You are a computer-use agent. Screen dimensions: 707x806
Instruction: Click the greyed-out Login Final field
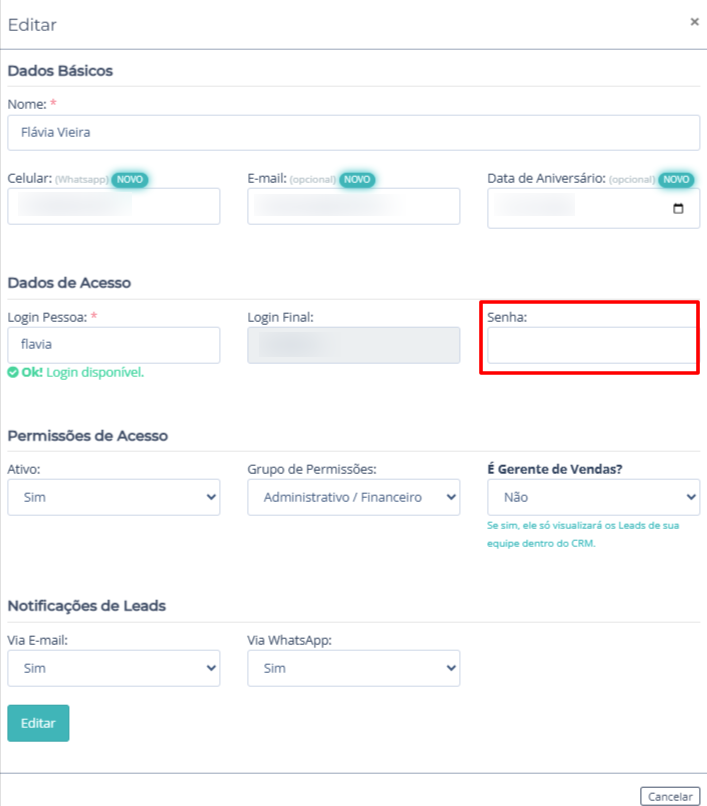point(354,345)
